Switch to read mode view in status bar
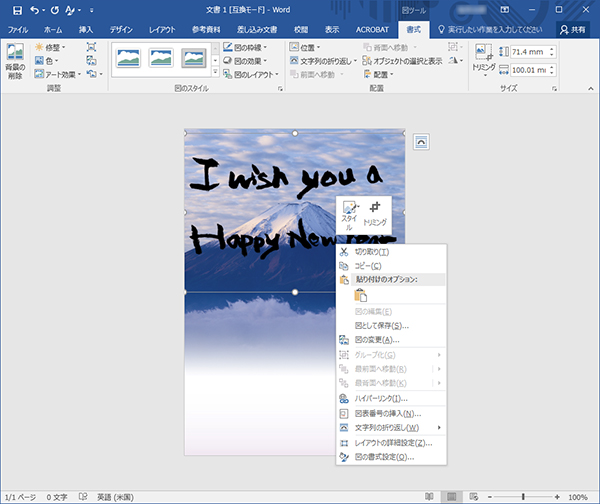600x504 pixels. [430, 496]
